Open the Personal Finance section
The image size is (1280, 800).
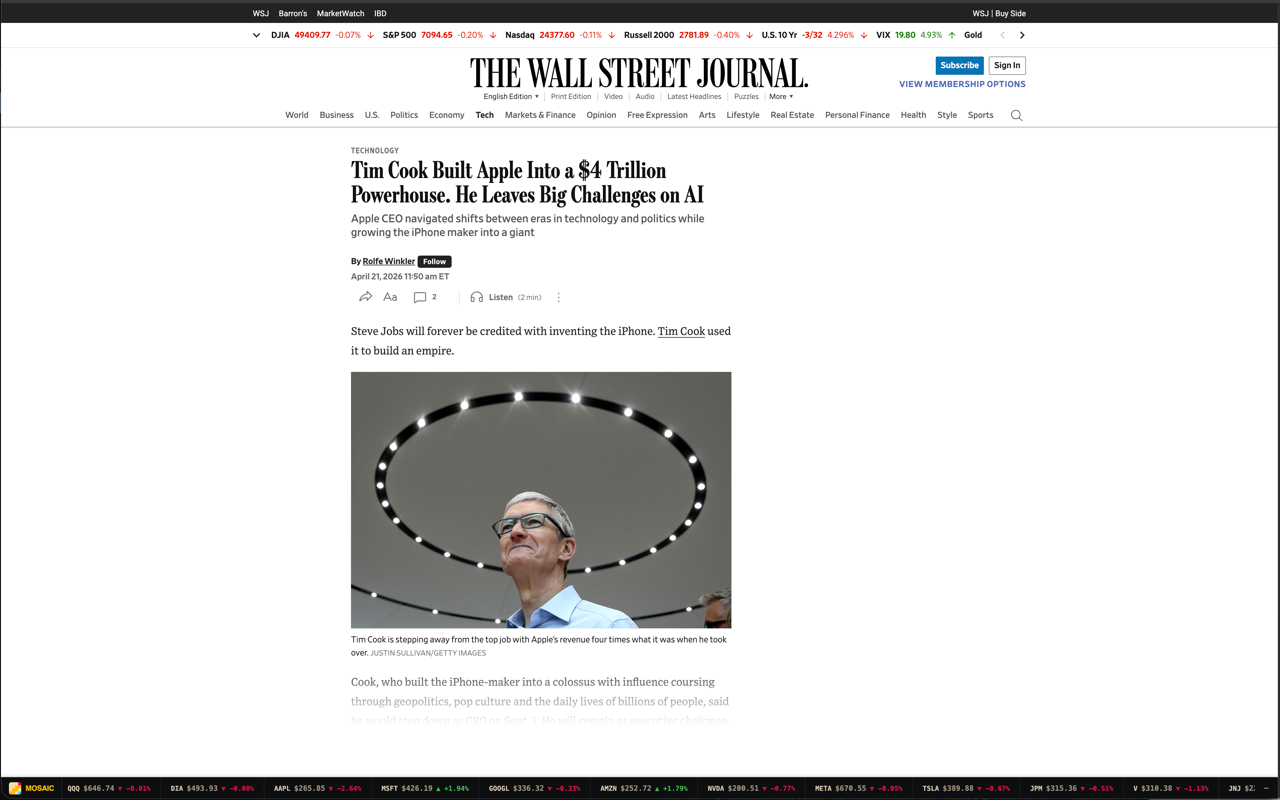(x=857, y=115)
